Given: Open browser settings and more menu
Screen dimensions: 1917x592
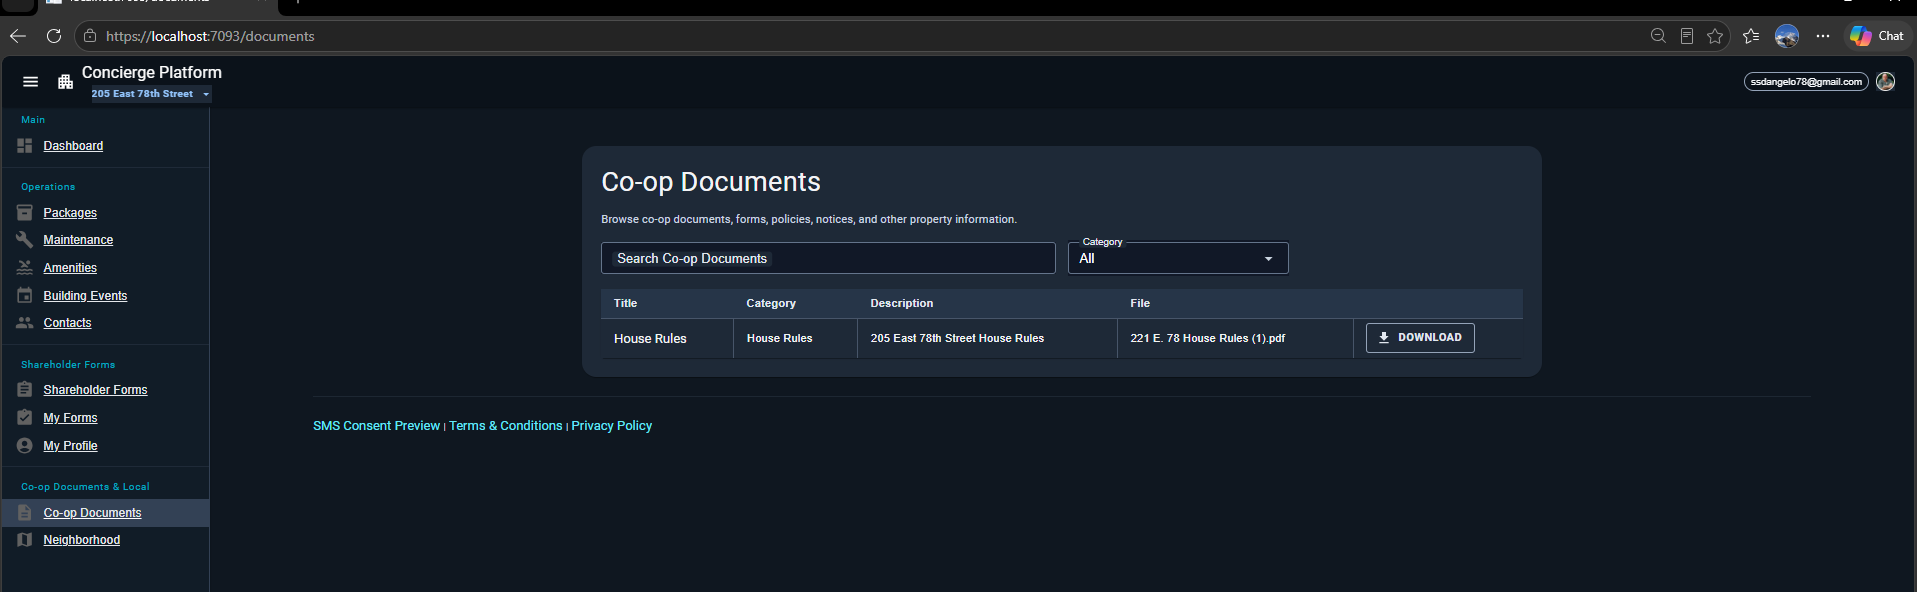Looking at the screenshot, I should (1823, 36).
